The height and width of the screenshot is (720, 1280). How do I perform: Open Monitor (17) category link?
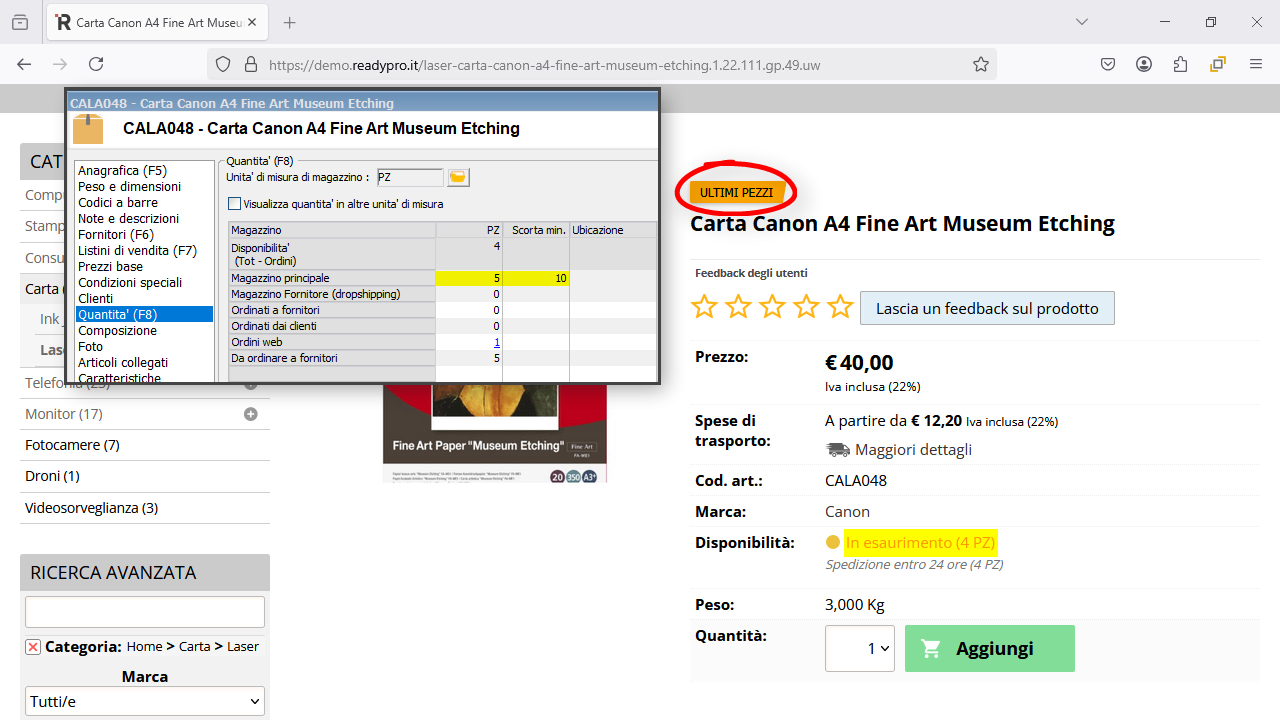coord(64,414)
